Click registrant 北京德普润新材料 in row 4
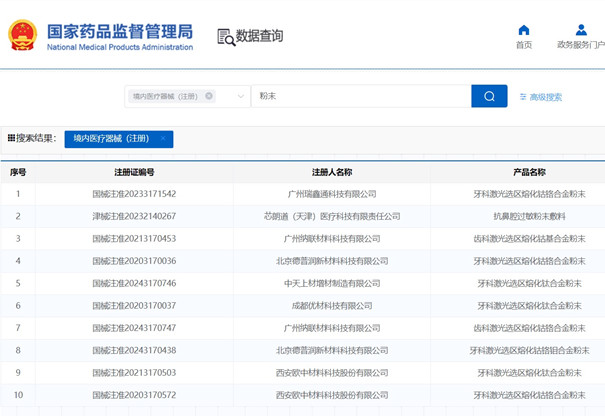Screen dimensions: 605x416 [x=332, y=261]
